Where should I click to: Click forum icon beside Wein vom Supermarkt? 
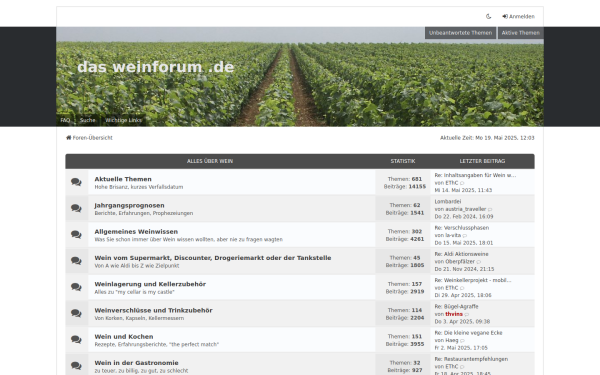tap(76, 261)
